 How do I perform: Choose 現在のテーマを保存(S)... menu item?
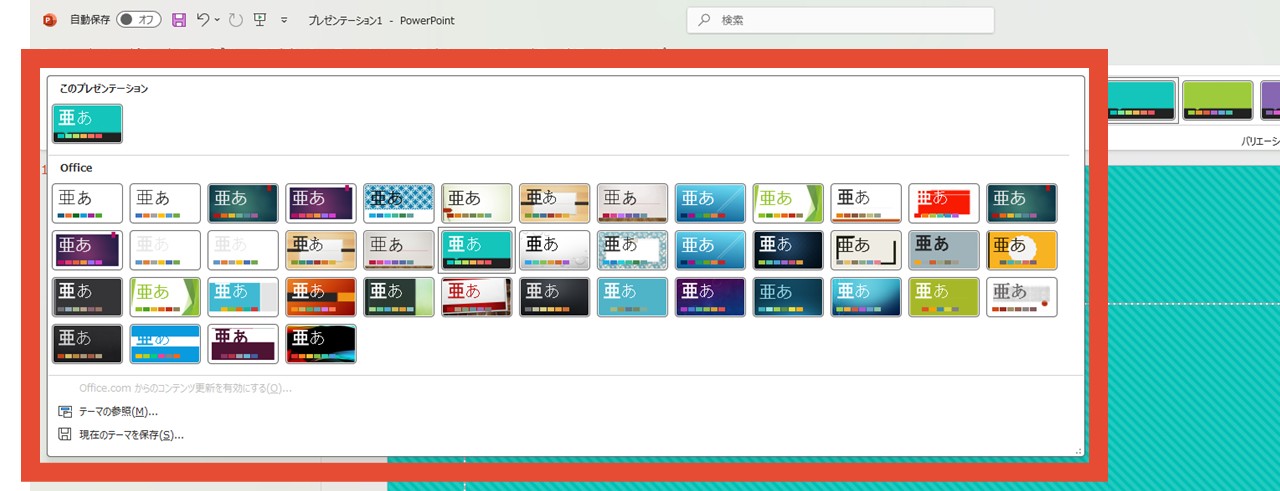pyautogui.click(x=131, y=435)
